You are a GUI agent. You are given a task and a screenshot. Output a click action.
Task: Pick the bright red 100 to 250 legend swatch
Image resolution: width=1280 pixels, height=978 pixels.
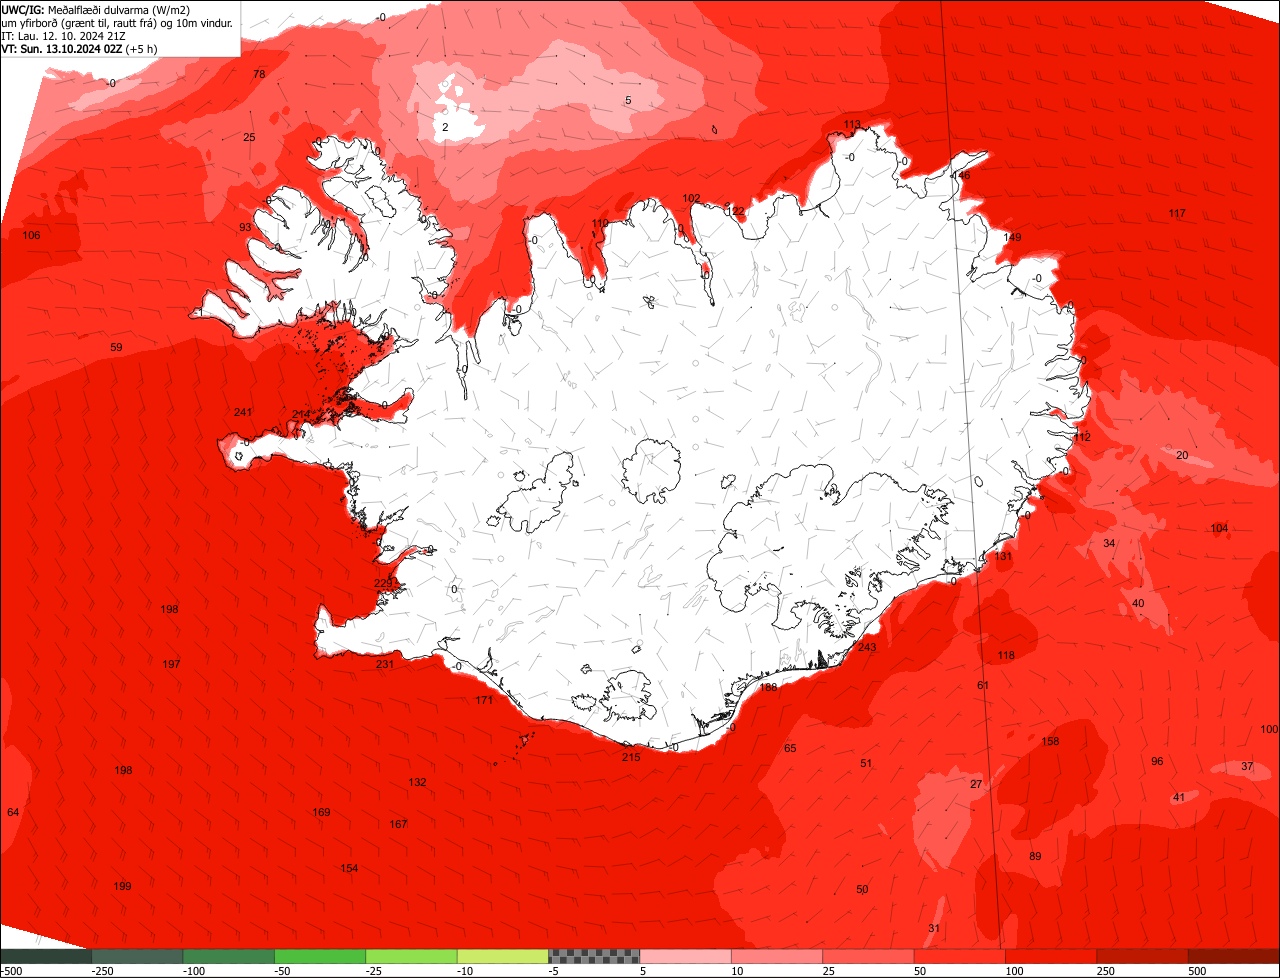[1052, 956]
